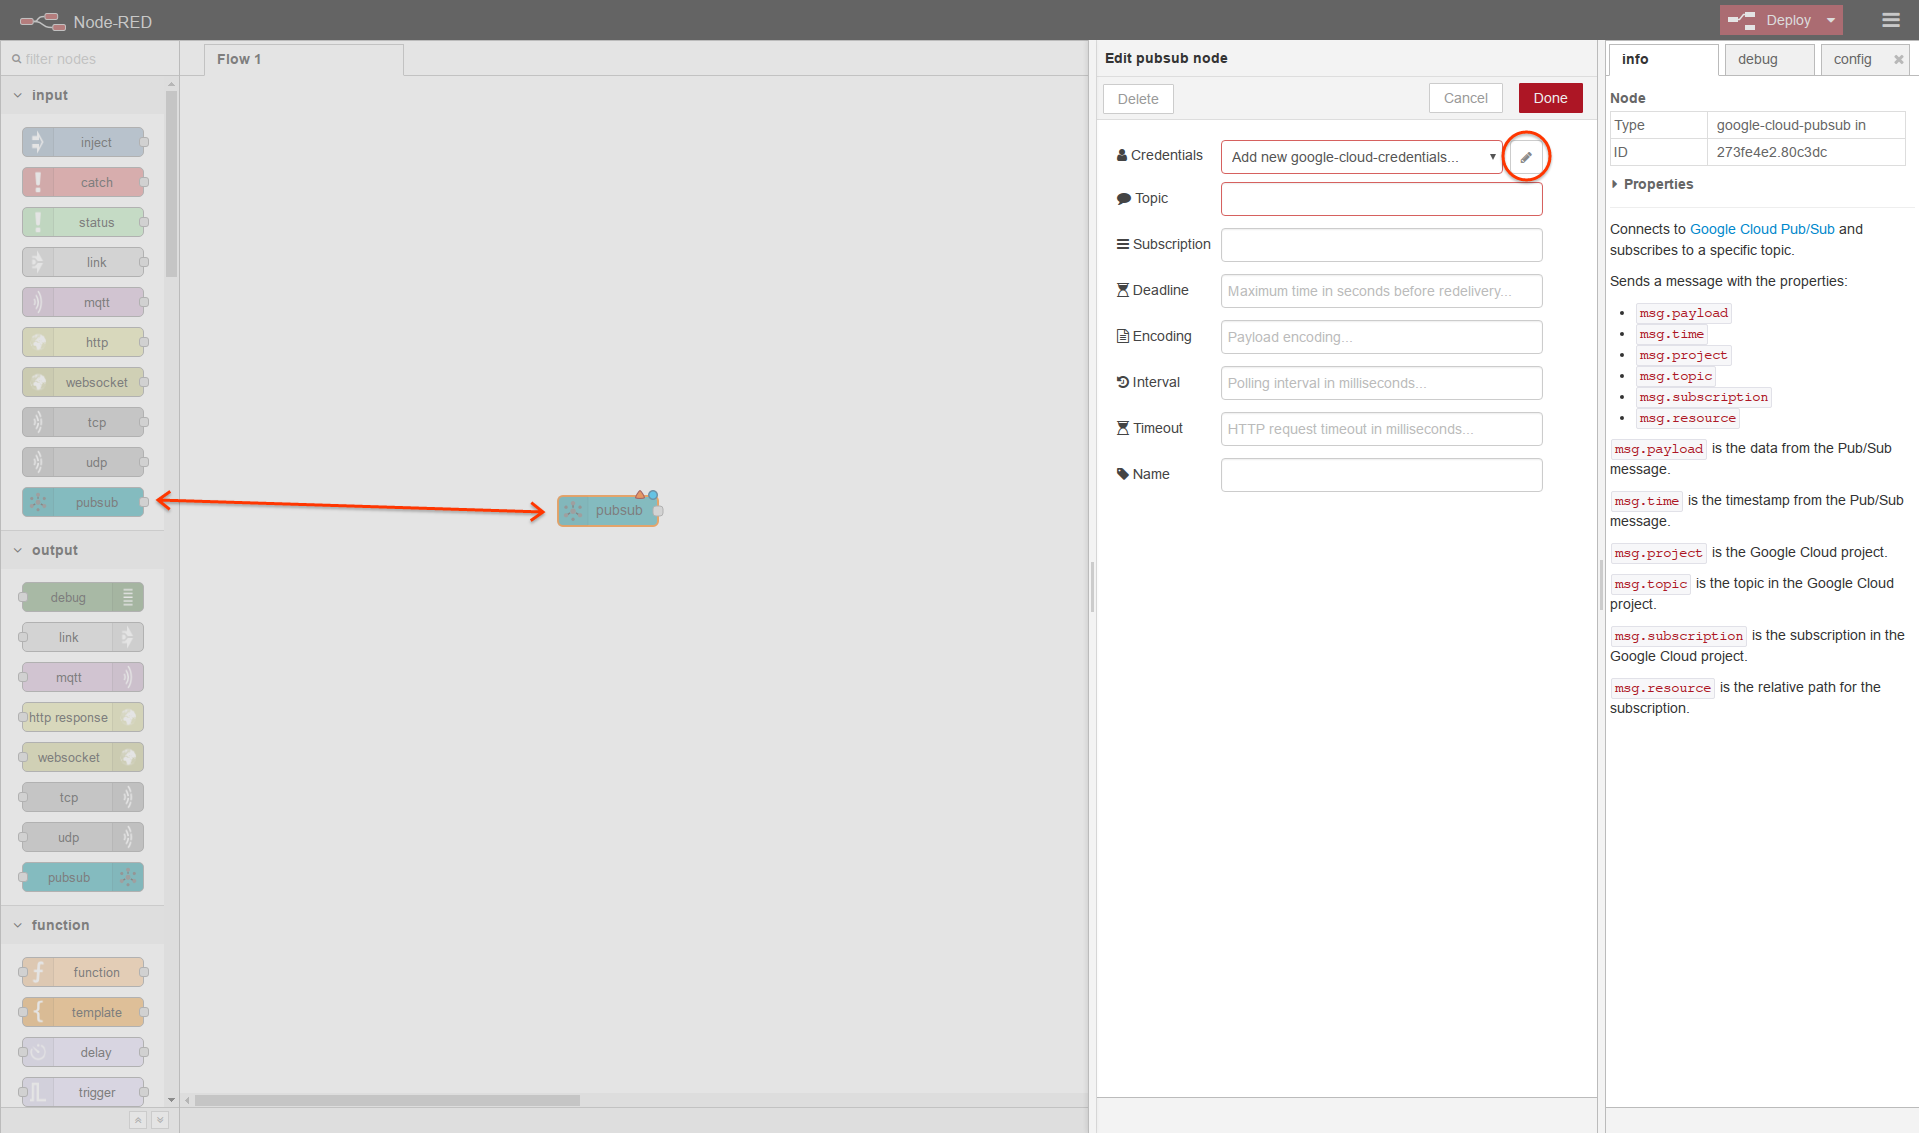Select the Flow 1 tab
The image size is (1921, 1136).
pos(239,59)
